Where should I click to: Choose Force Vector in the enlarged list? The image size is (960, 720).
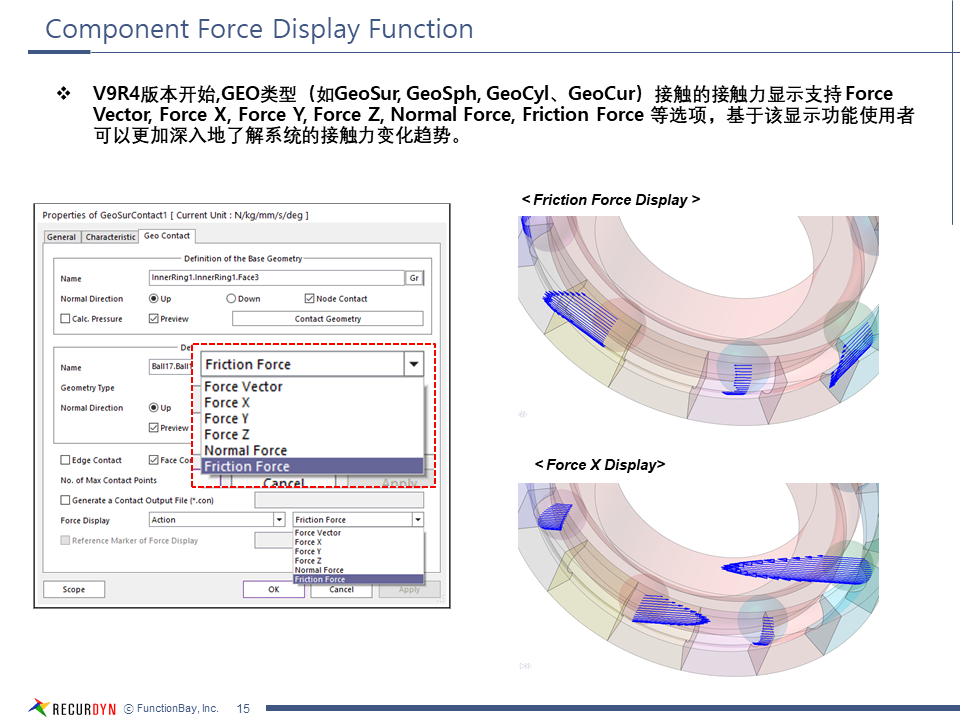pyautogui.click(x=243, y=387)
